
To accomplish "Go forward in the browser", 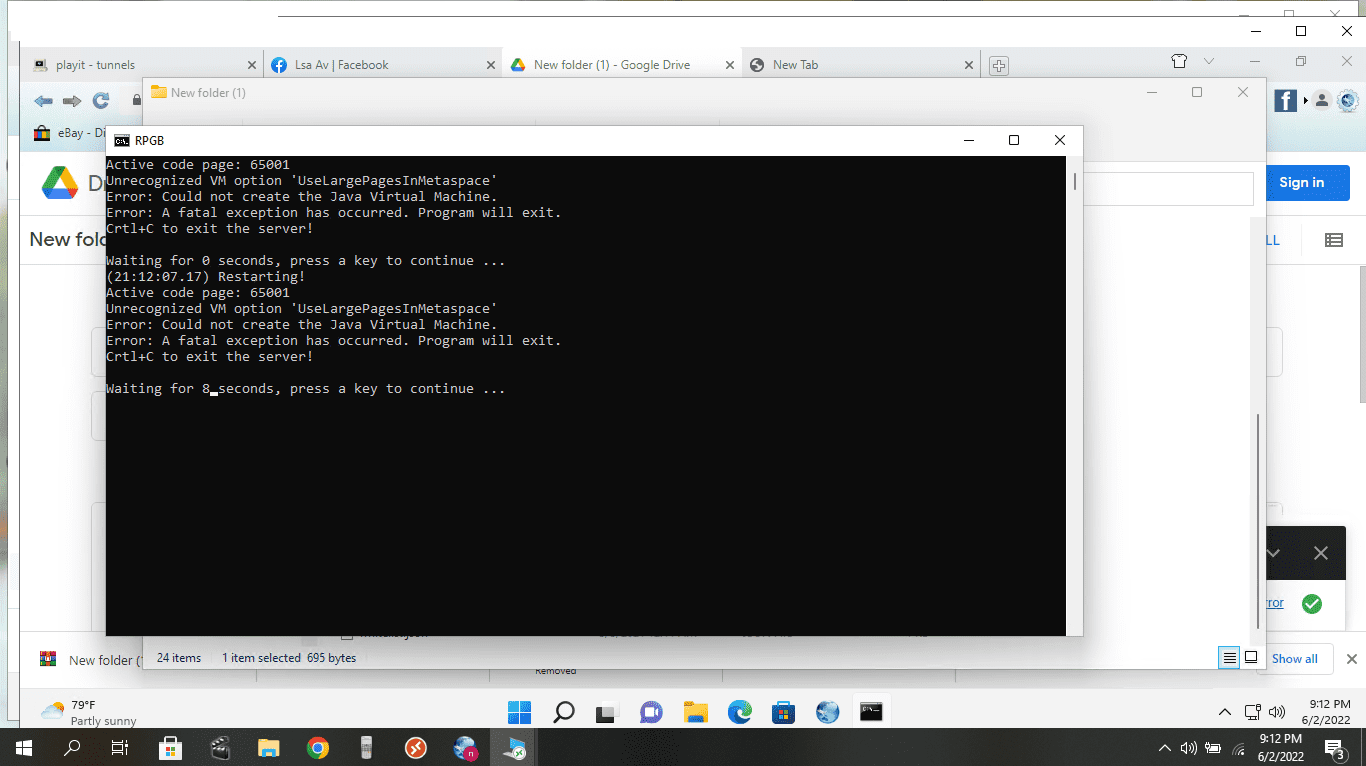I will 72,101.
